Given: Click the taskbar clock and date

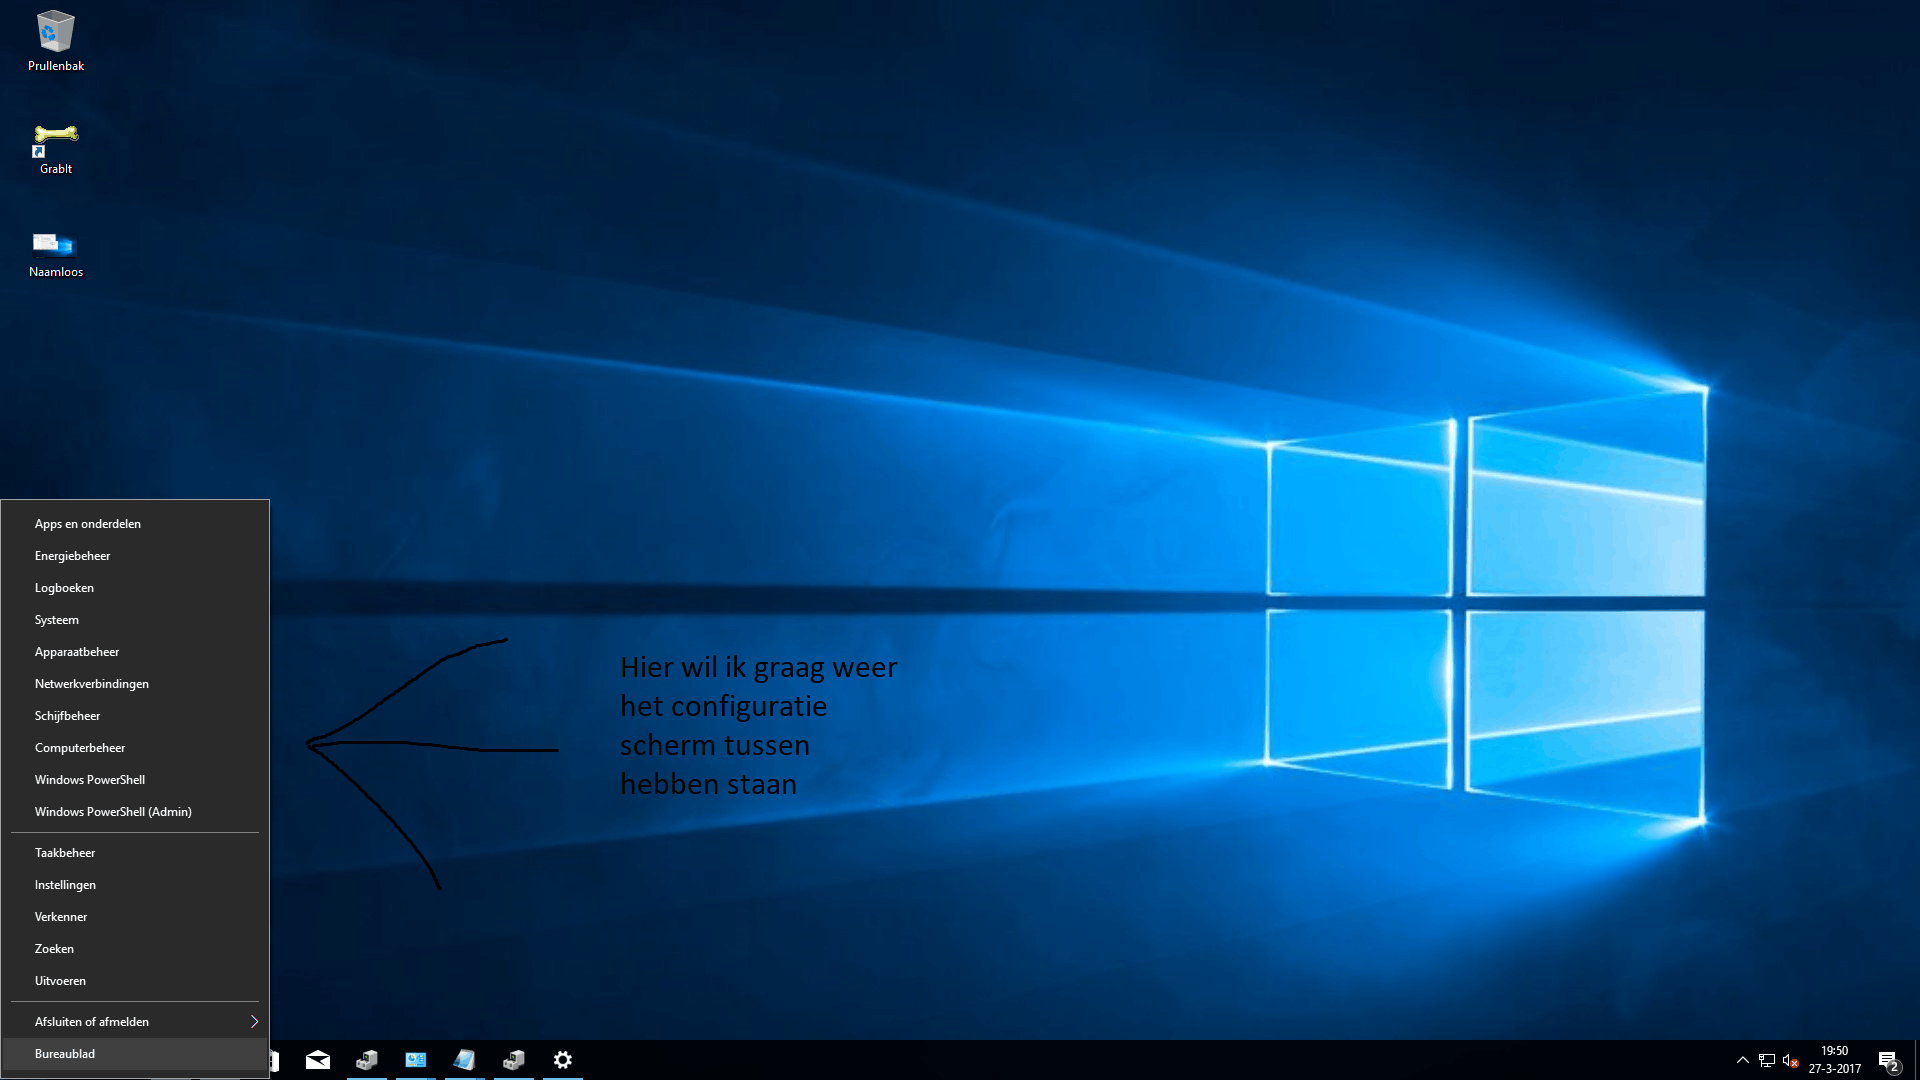Looking at the screenshot, I should (1834, 1060).
